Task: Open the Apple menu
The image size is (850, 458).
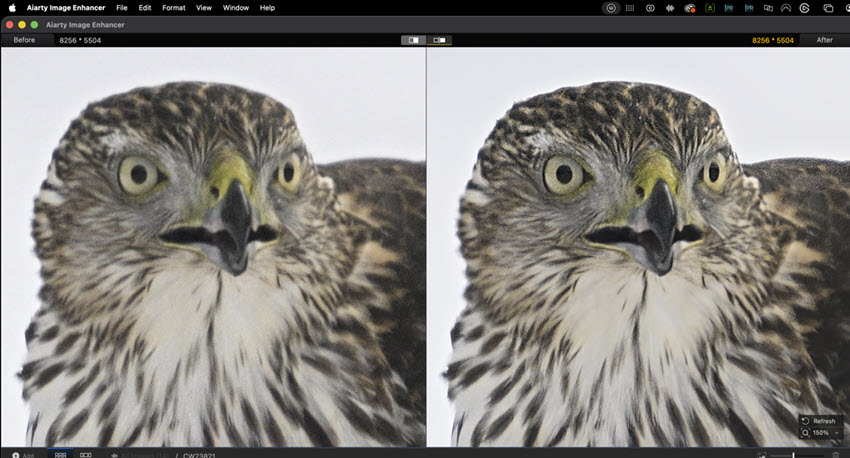Action: [12, 8]
